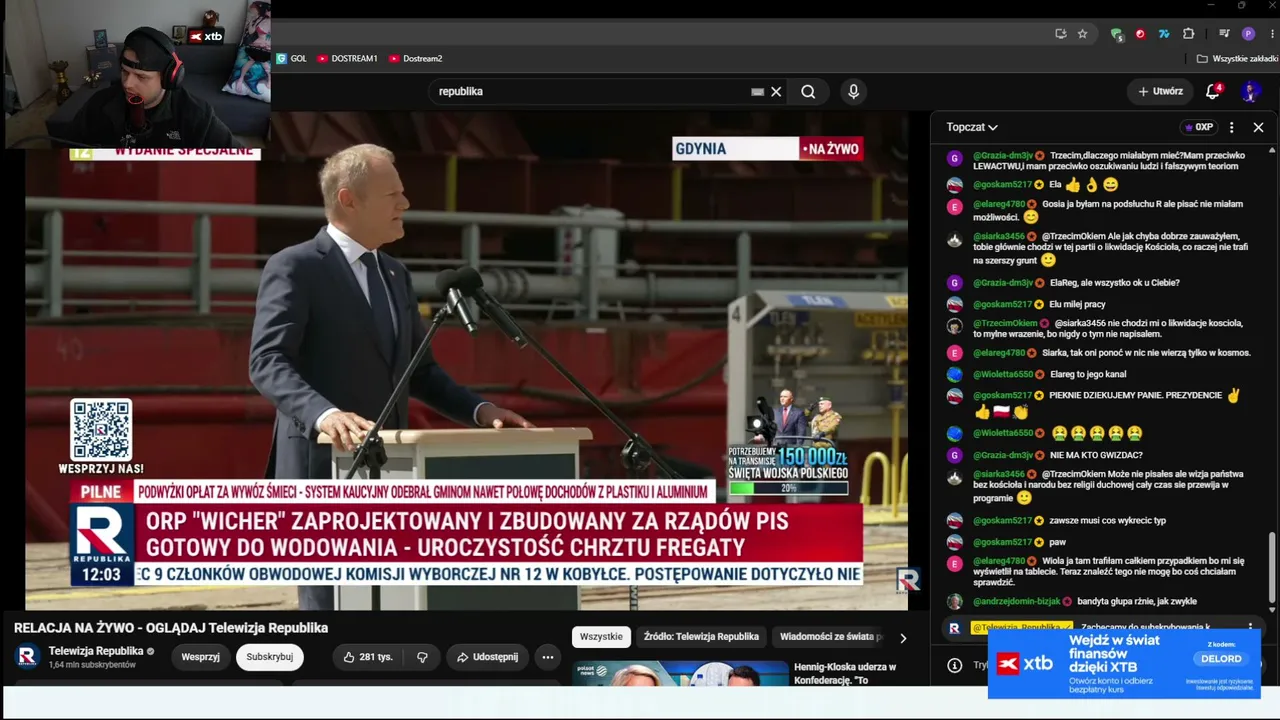1280x720 pixels.
Task: Bookmark this page with the star icon
Action: click(x=1082, y=33)
